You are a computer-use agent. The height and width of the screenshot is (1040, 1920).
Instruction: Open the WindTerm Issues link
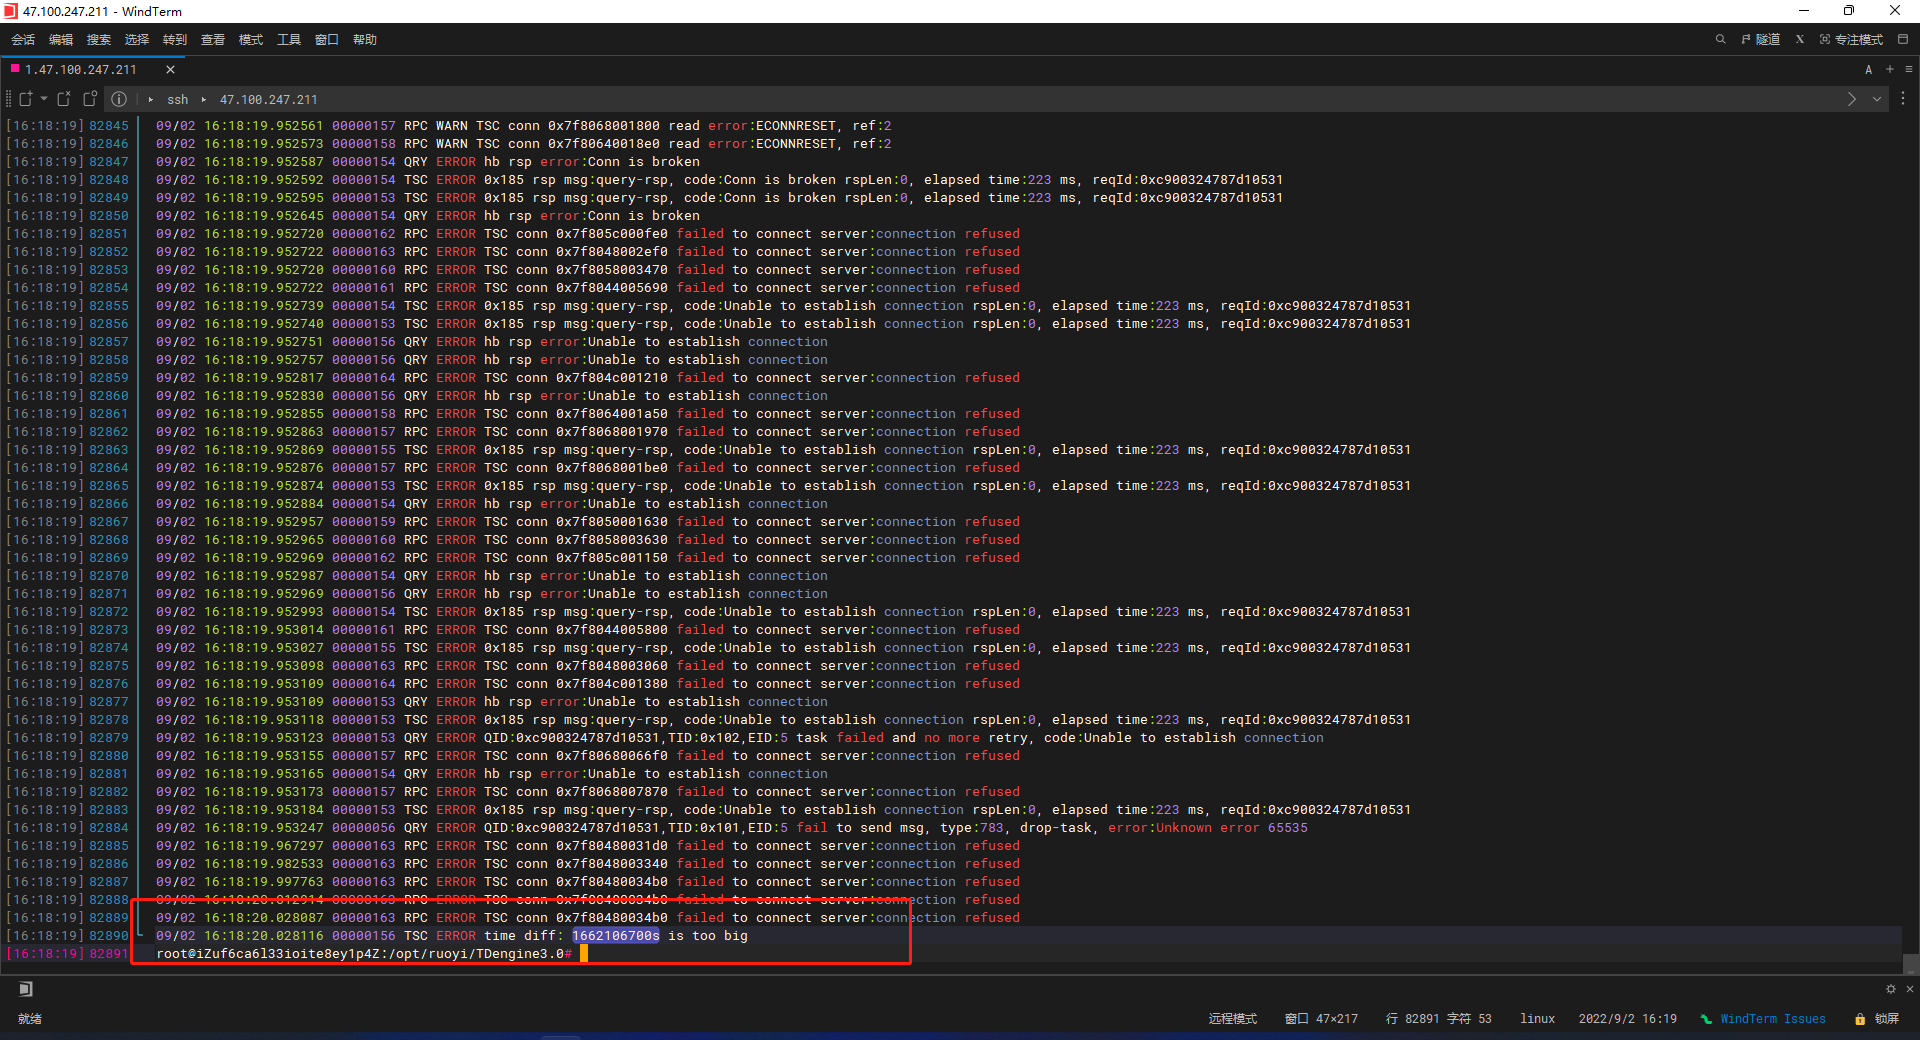pos(1764,1019)
